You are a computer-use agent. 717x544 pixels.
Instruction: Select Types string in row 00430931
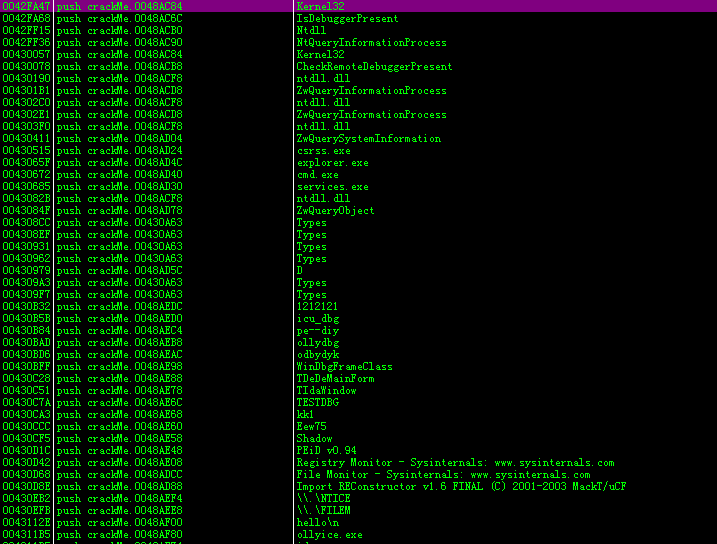pyautogui.click(x=311, y=246)
